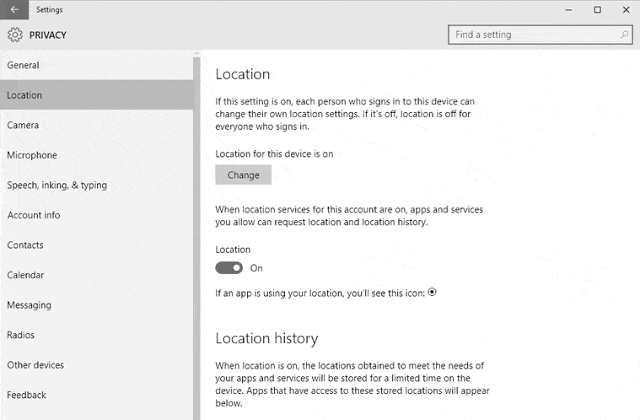Open the General privacy section
The width and height of the screenshot is (640, 420).
pyautogui.click(x=96, y=65)
